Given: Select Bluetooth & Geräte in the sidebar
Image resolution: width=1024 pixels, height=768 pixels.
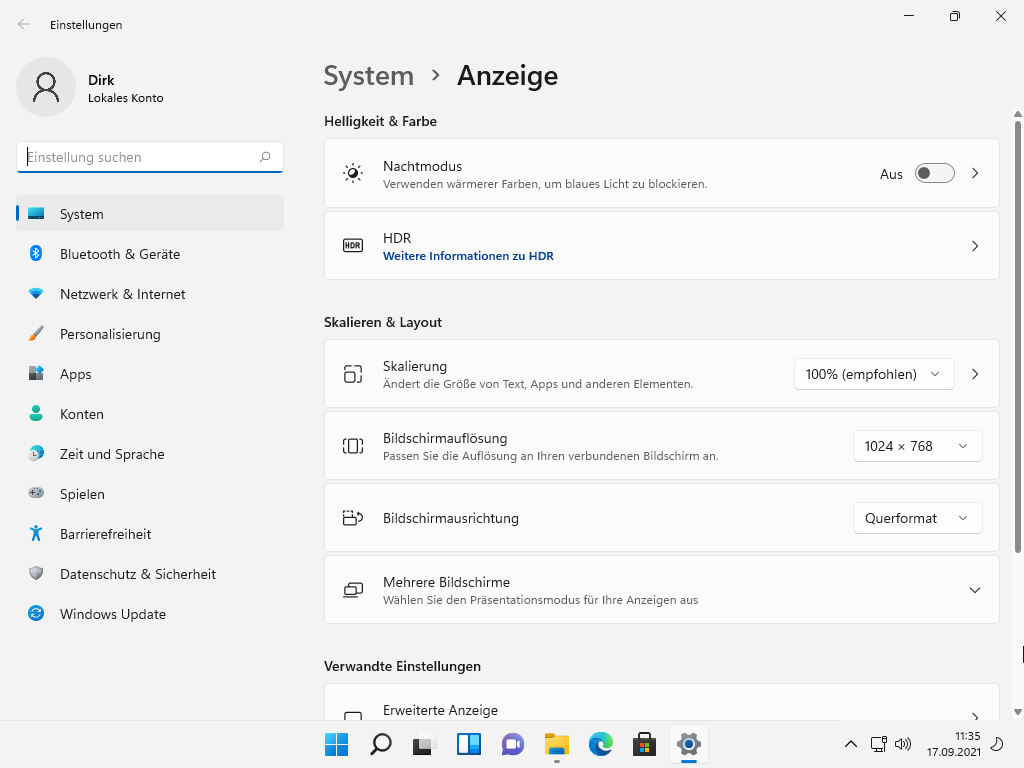Looking at the screenshot, I should pos(120,254).
